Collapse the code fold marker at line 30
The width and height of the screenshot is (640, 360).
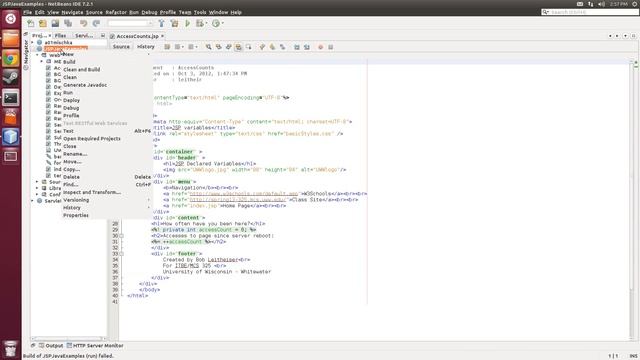[121, 236]
